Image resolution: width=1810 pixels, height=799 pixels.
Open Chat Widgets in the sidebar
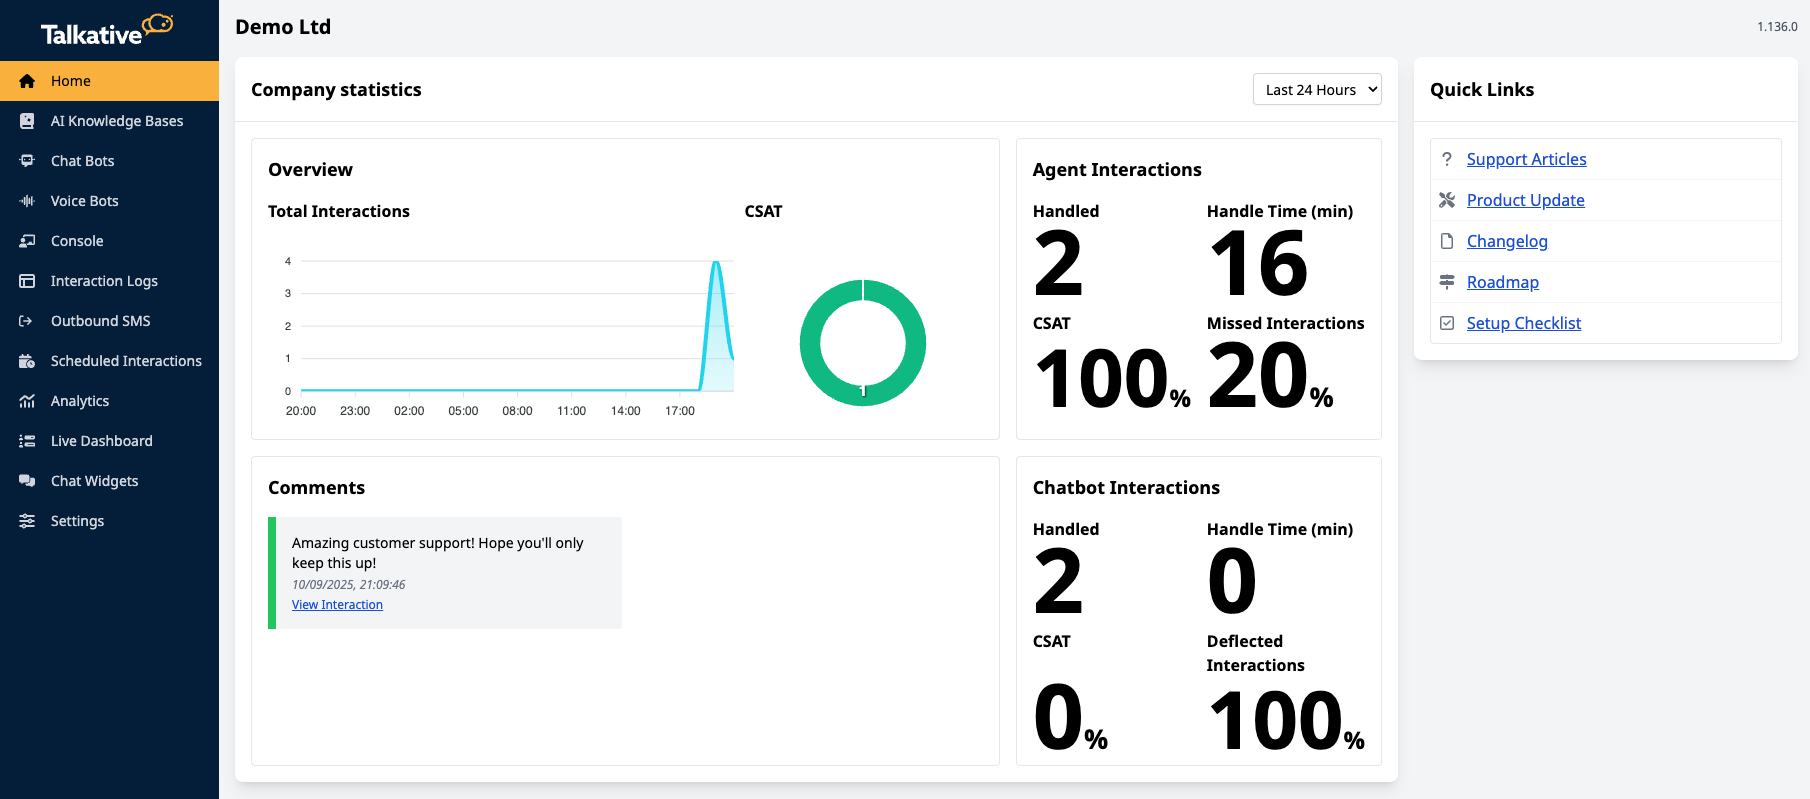pos(94,481)
